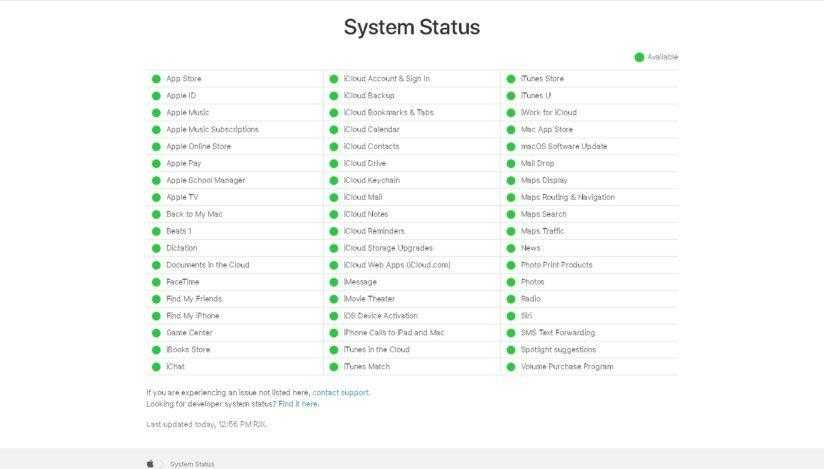Click the status dot beside FaceTime
Viewport: 824px width, 469px height.
pos(156,282)
